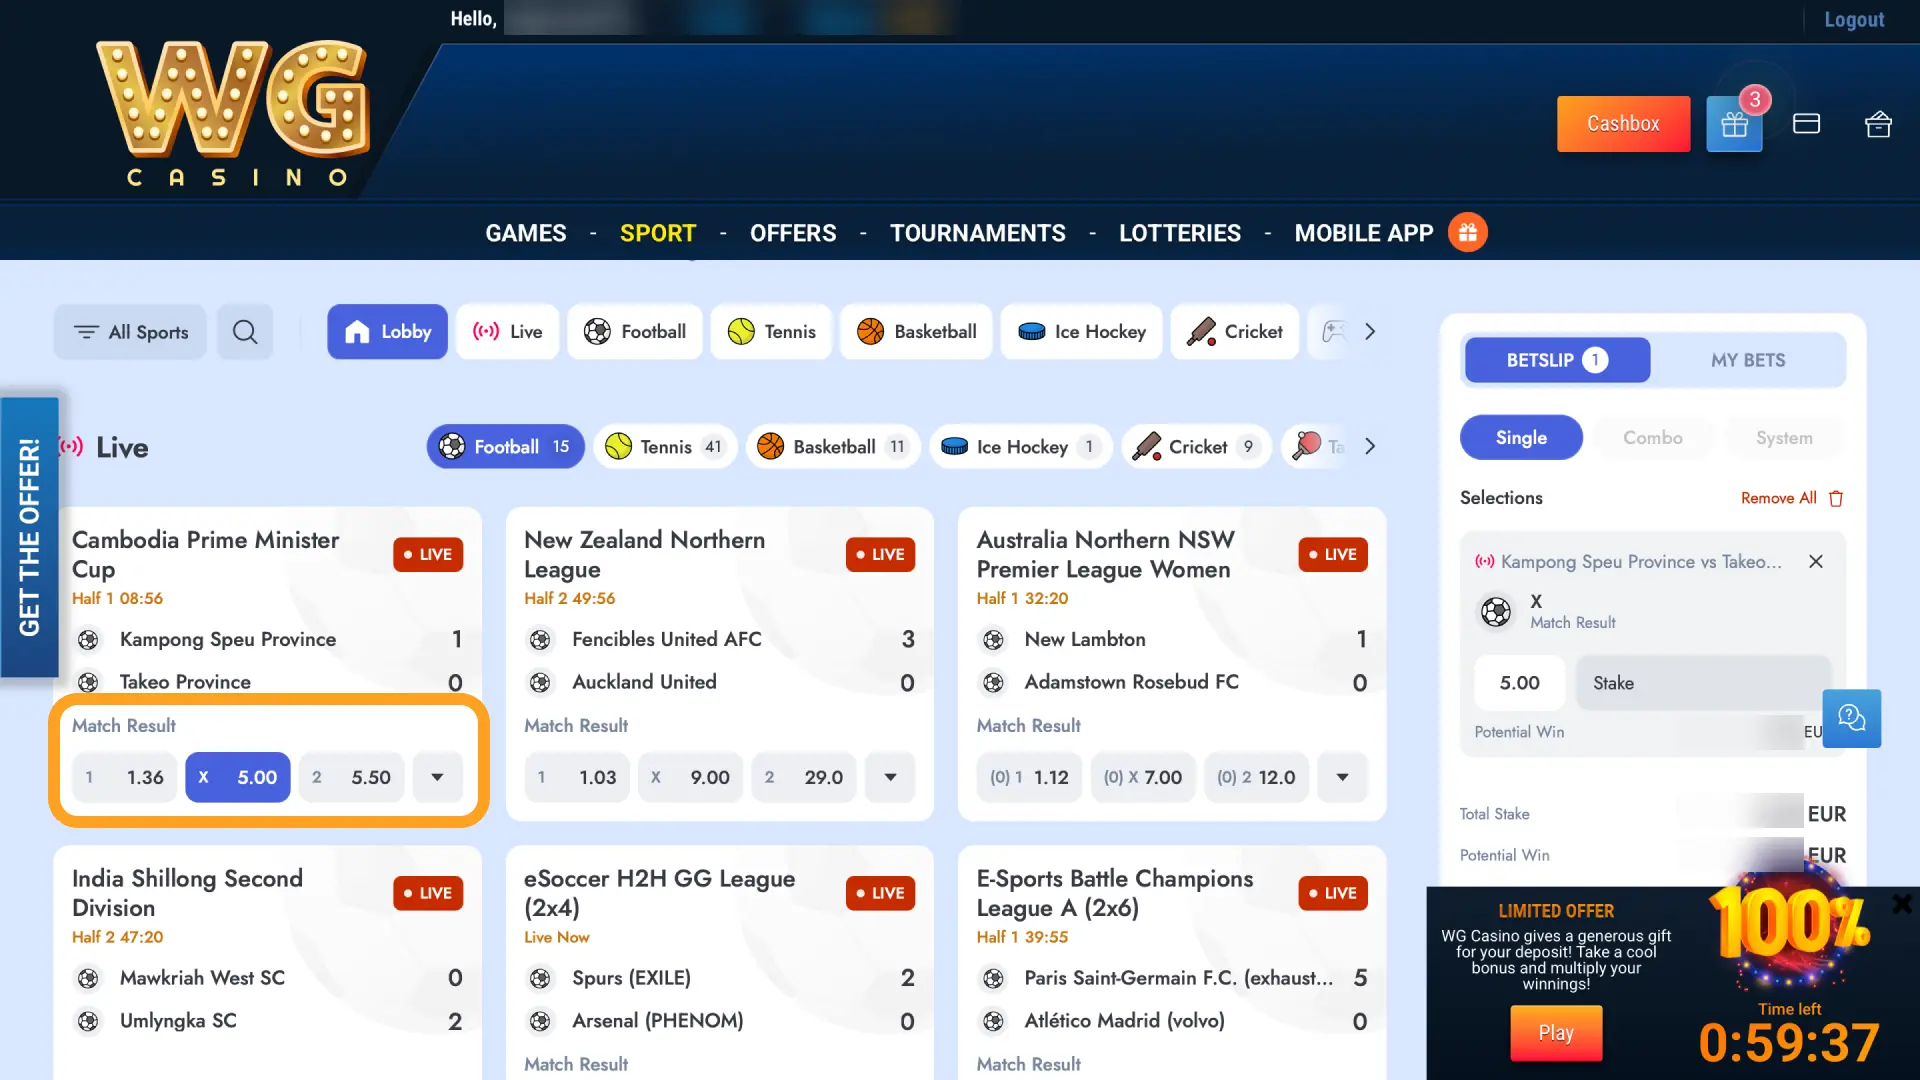
Task: Open the shopping basket icon
Action: tap(1878, 124)
